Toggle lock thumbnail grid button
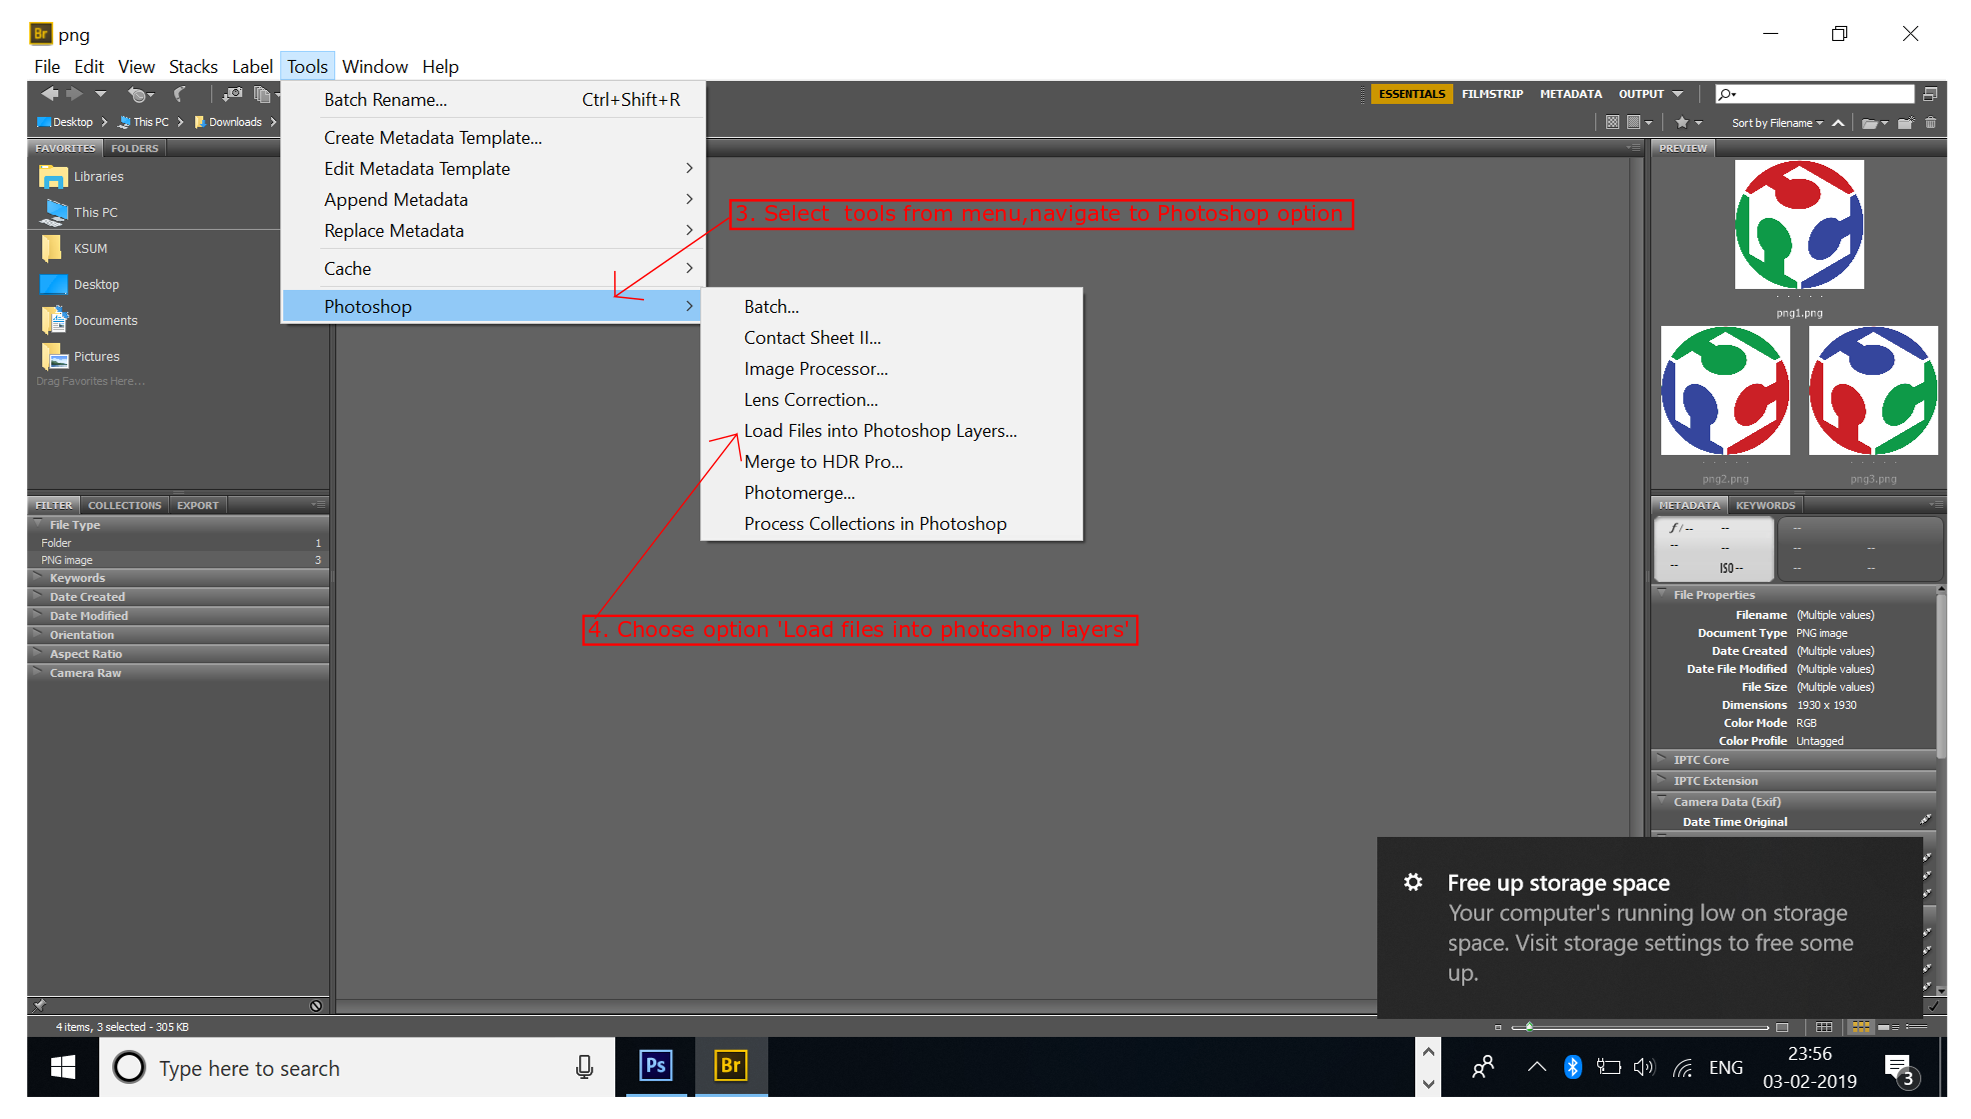The height and width of the screenshot is (1119, 1971). [x=1824, y=1027]
